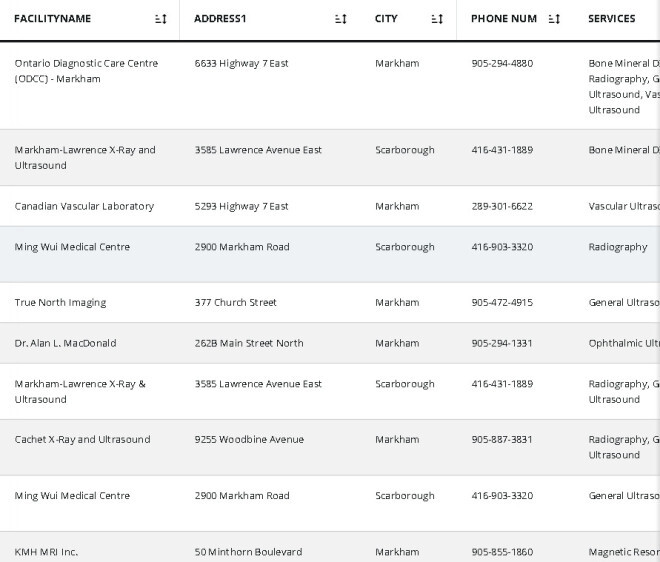The image size is (660, 562).
Task: Click the sort icon for FACILITYNAME column
Action: pyautogui.click(x=161, y=19)
